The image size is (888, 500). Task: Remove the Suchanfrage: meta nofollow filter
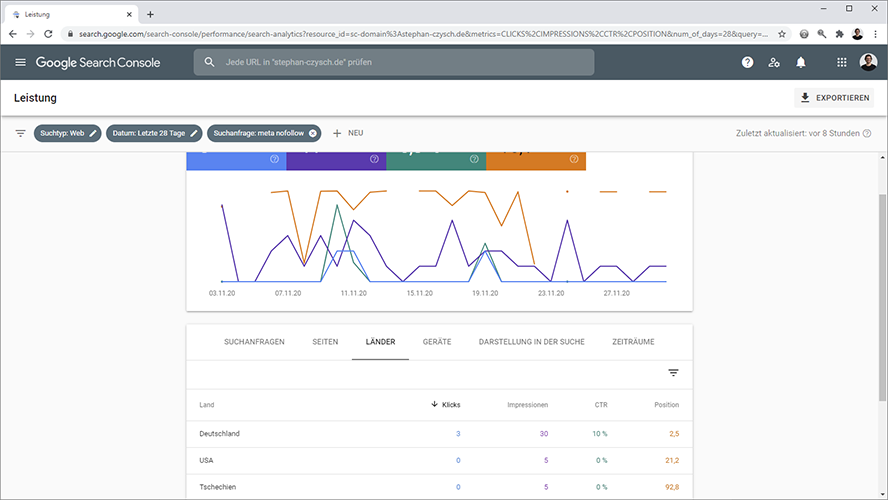pos(313,134)
